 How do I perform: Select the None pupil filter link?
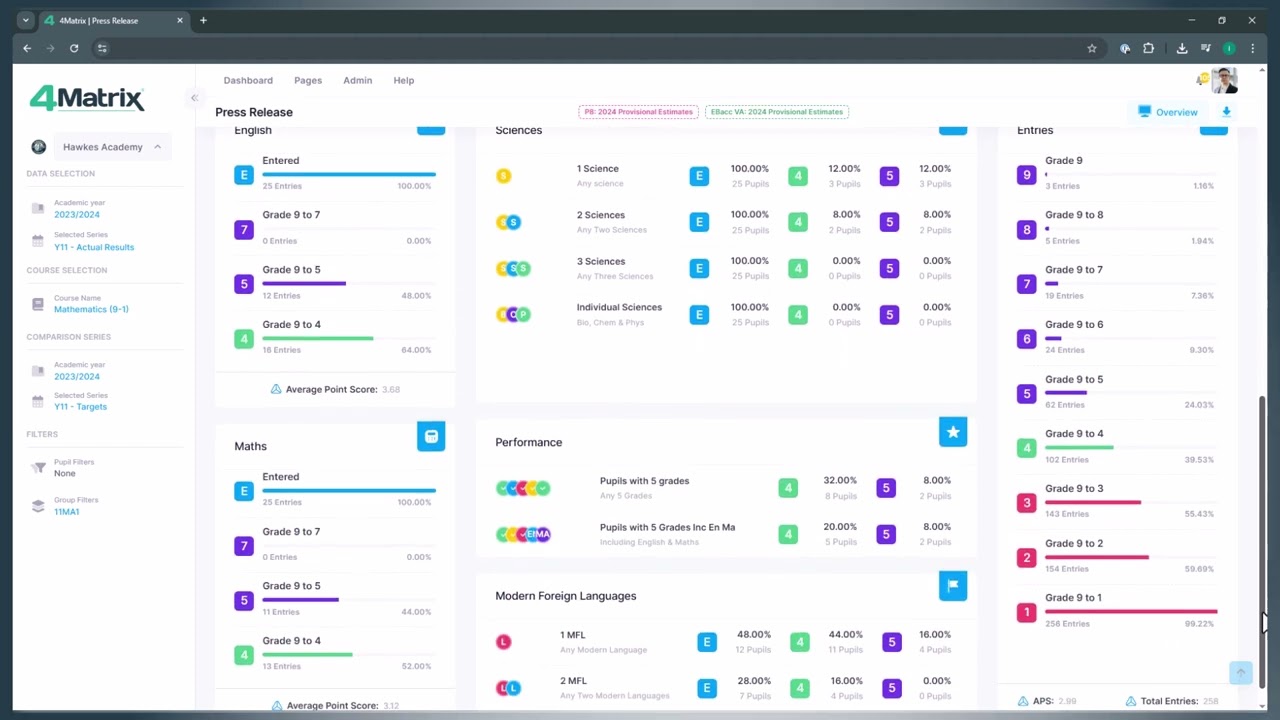(65, 473)
